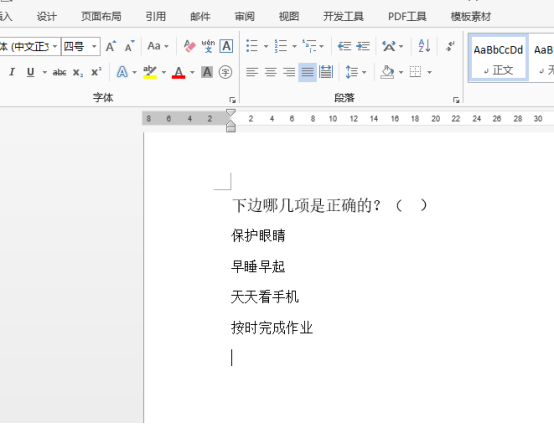Expand numbering library arrow

(294, 46)
